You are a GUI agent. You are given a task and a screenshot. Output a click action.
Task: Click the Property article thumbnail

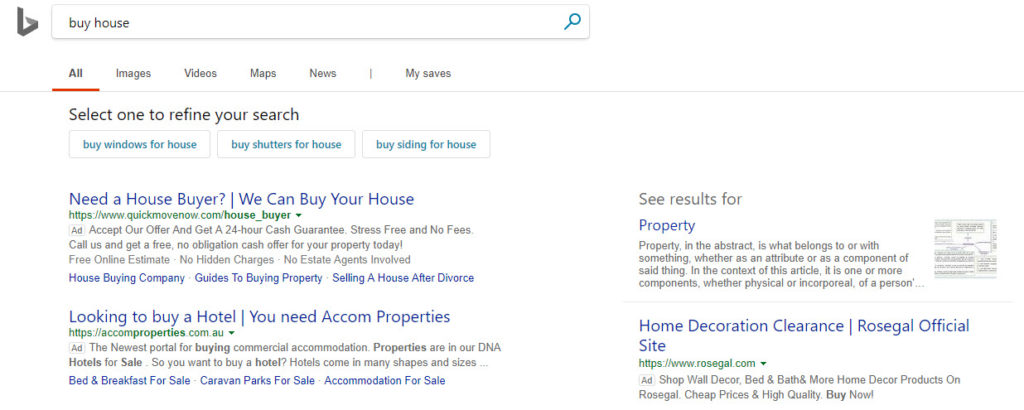pos(965,248)
